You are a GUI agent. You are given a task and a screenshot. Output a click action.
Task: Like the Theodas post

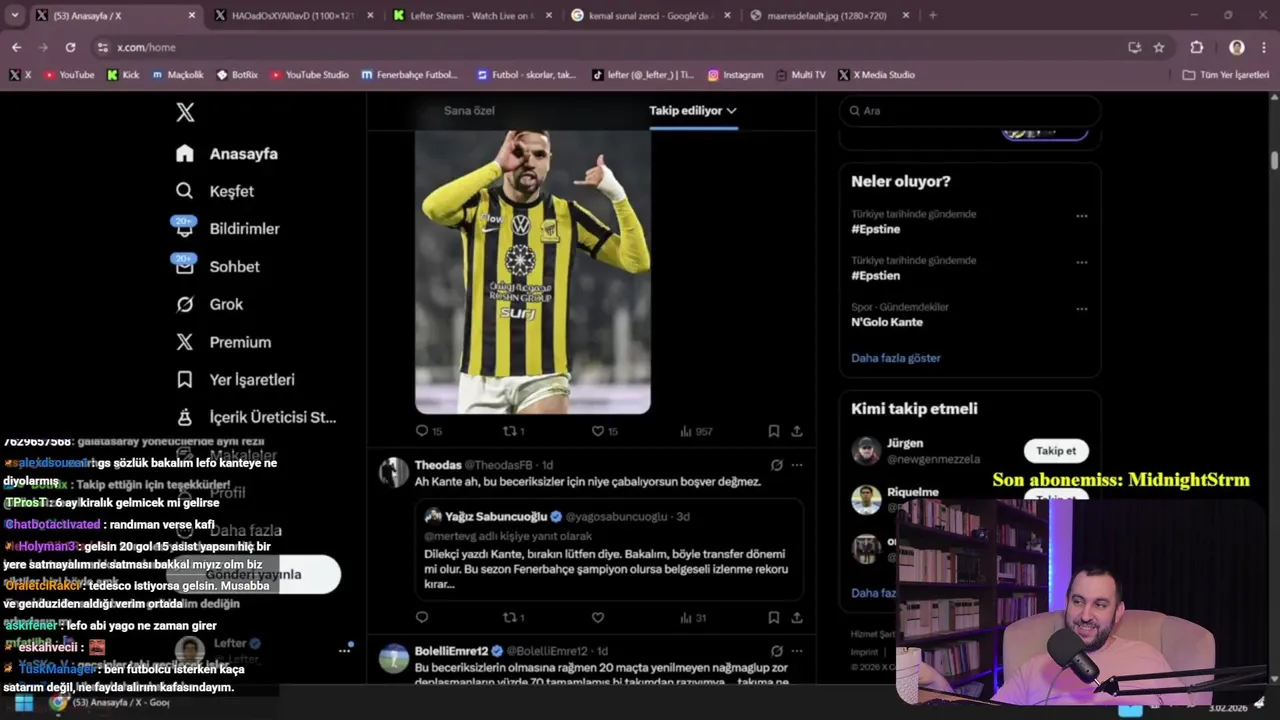click(x=598, y=617)
